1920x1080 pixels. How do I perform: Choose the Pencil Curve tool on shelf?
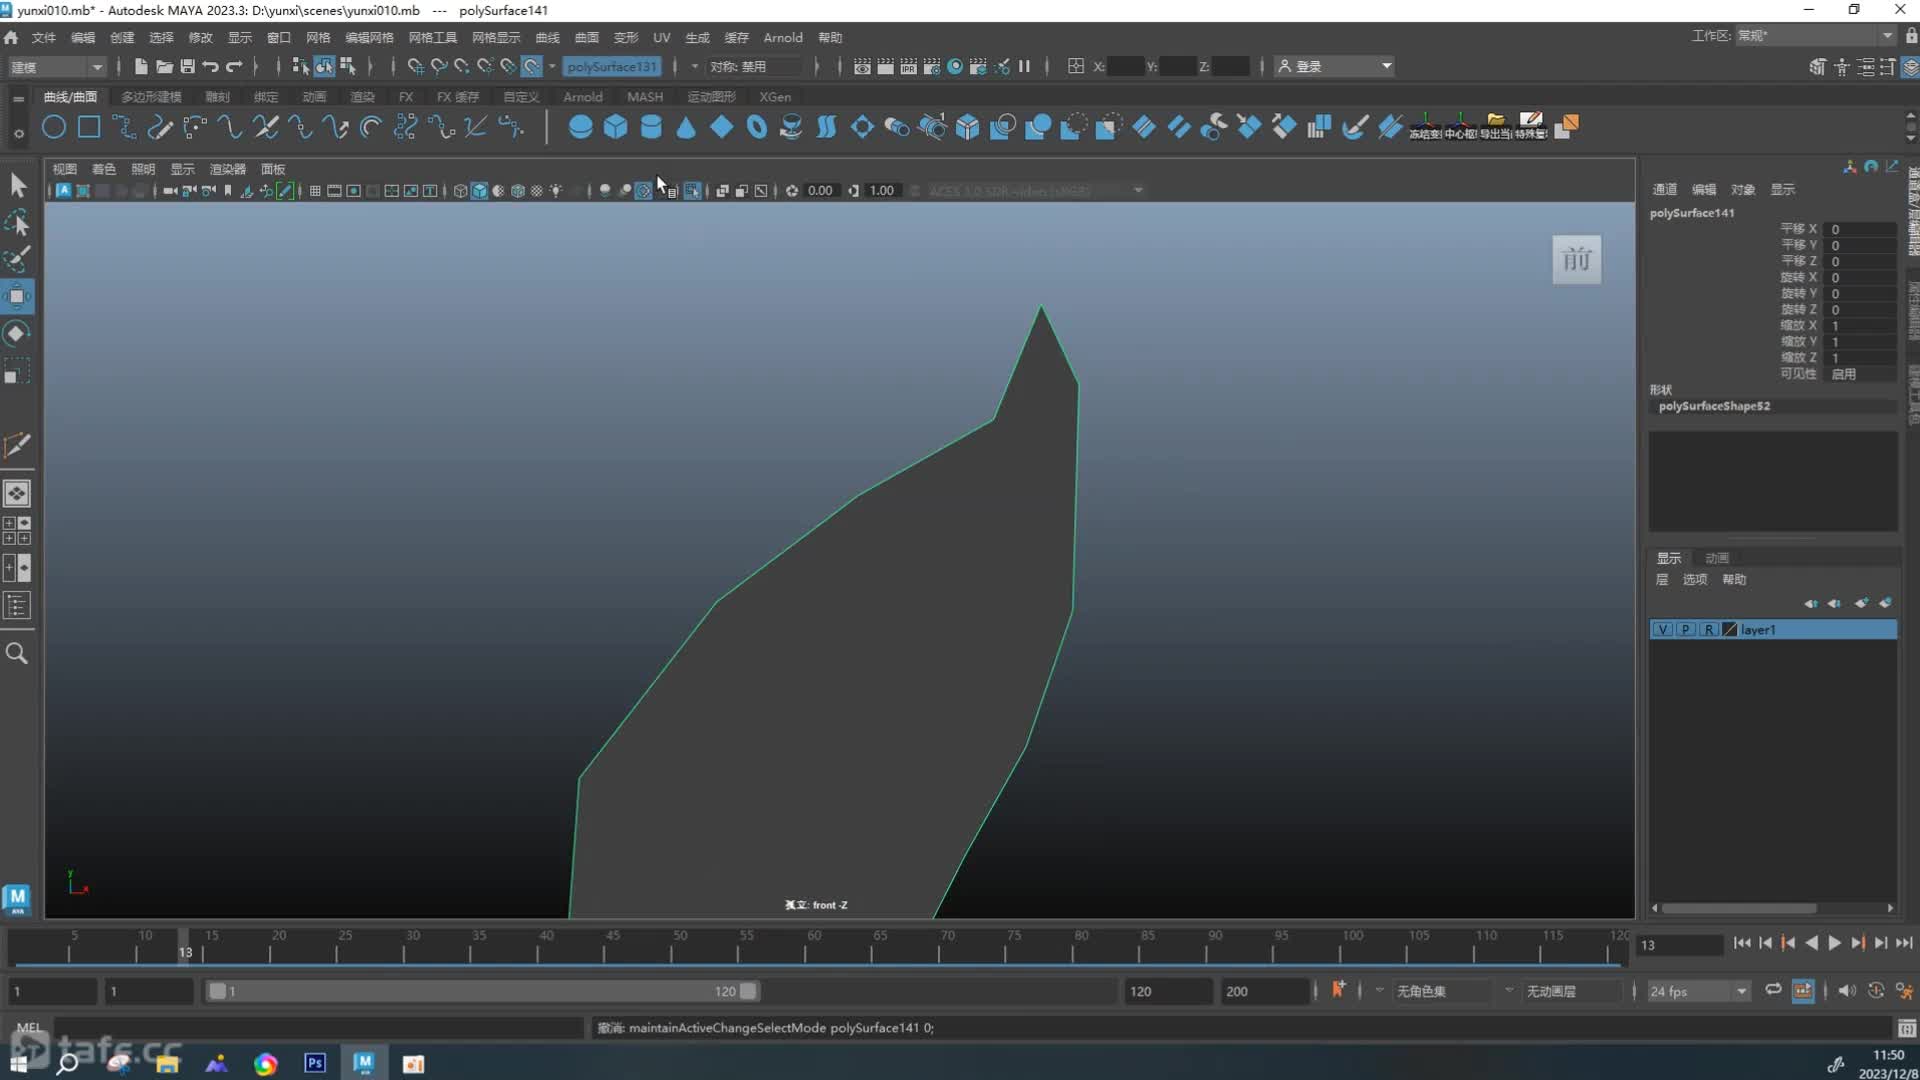tap(159, 127)
